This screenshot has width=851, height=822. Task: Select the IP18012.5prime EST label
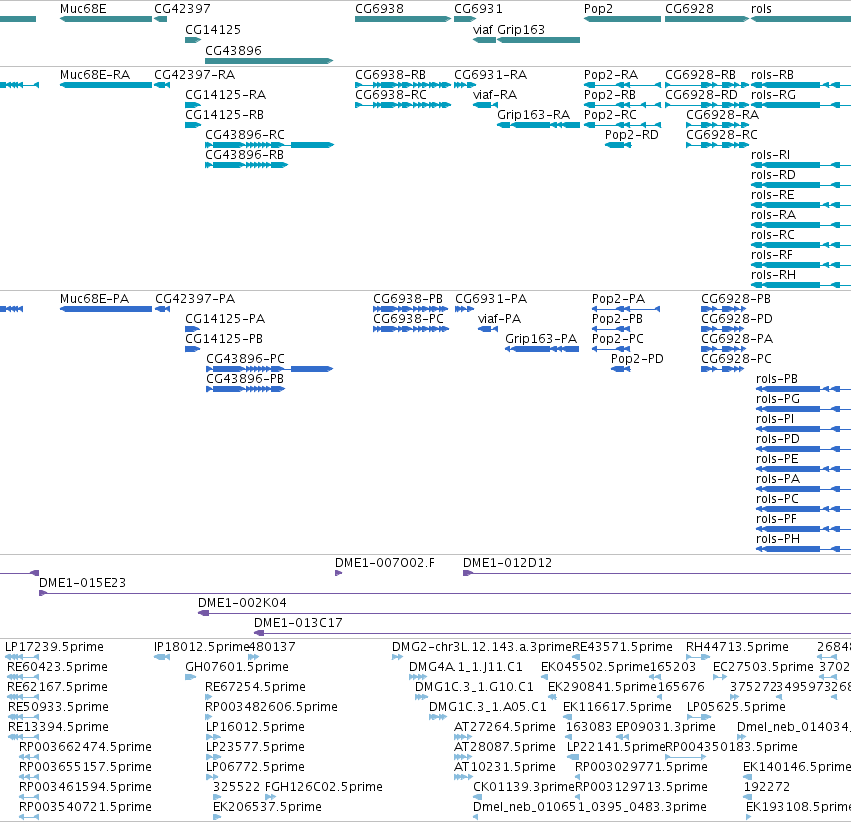tap(201, 647)
